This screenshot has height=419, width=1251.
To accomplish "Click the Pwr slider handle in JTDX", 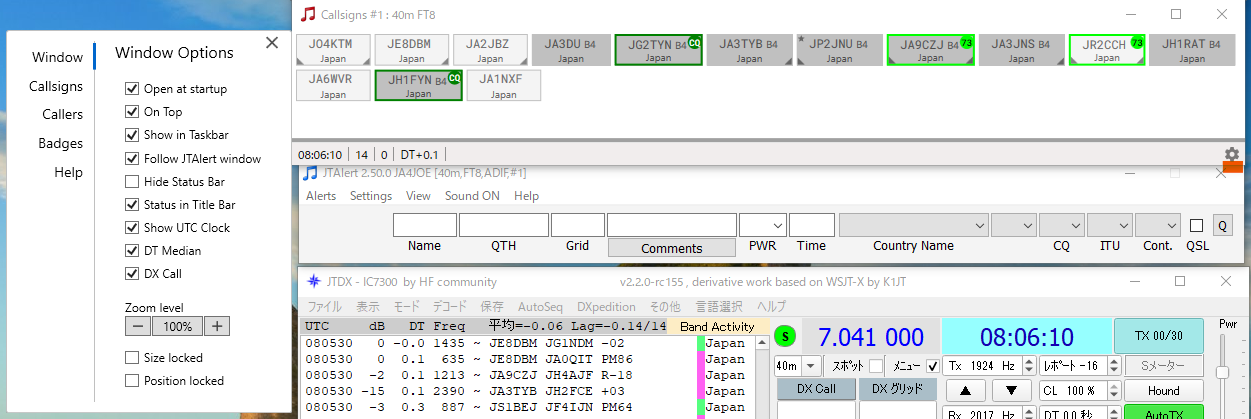I will pos(1222,372).
